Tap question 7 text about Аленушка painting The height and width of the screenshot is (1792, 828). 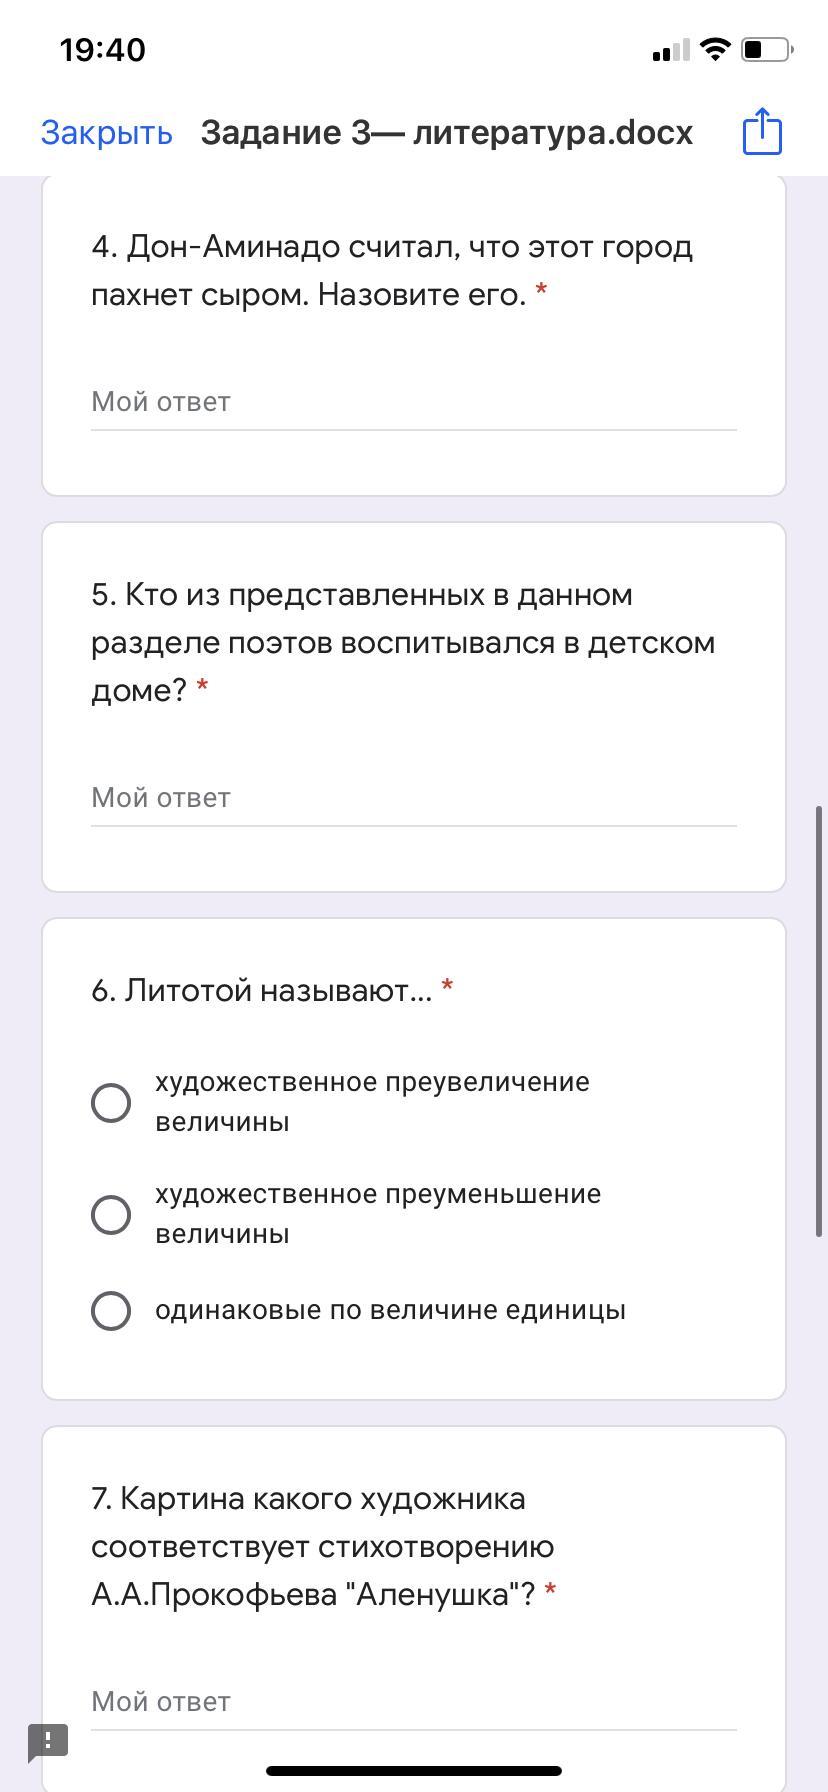click(322, 1546)
